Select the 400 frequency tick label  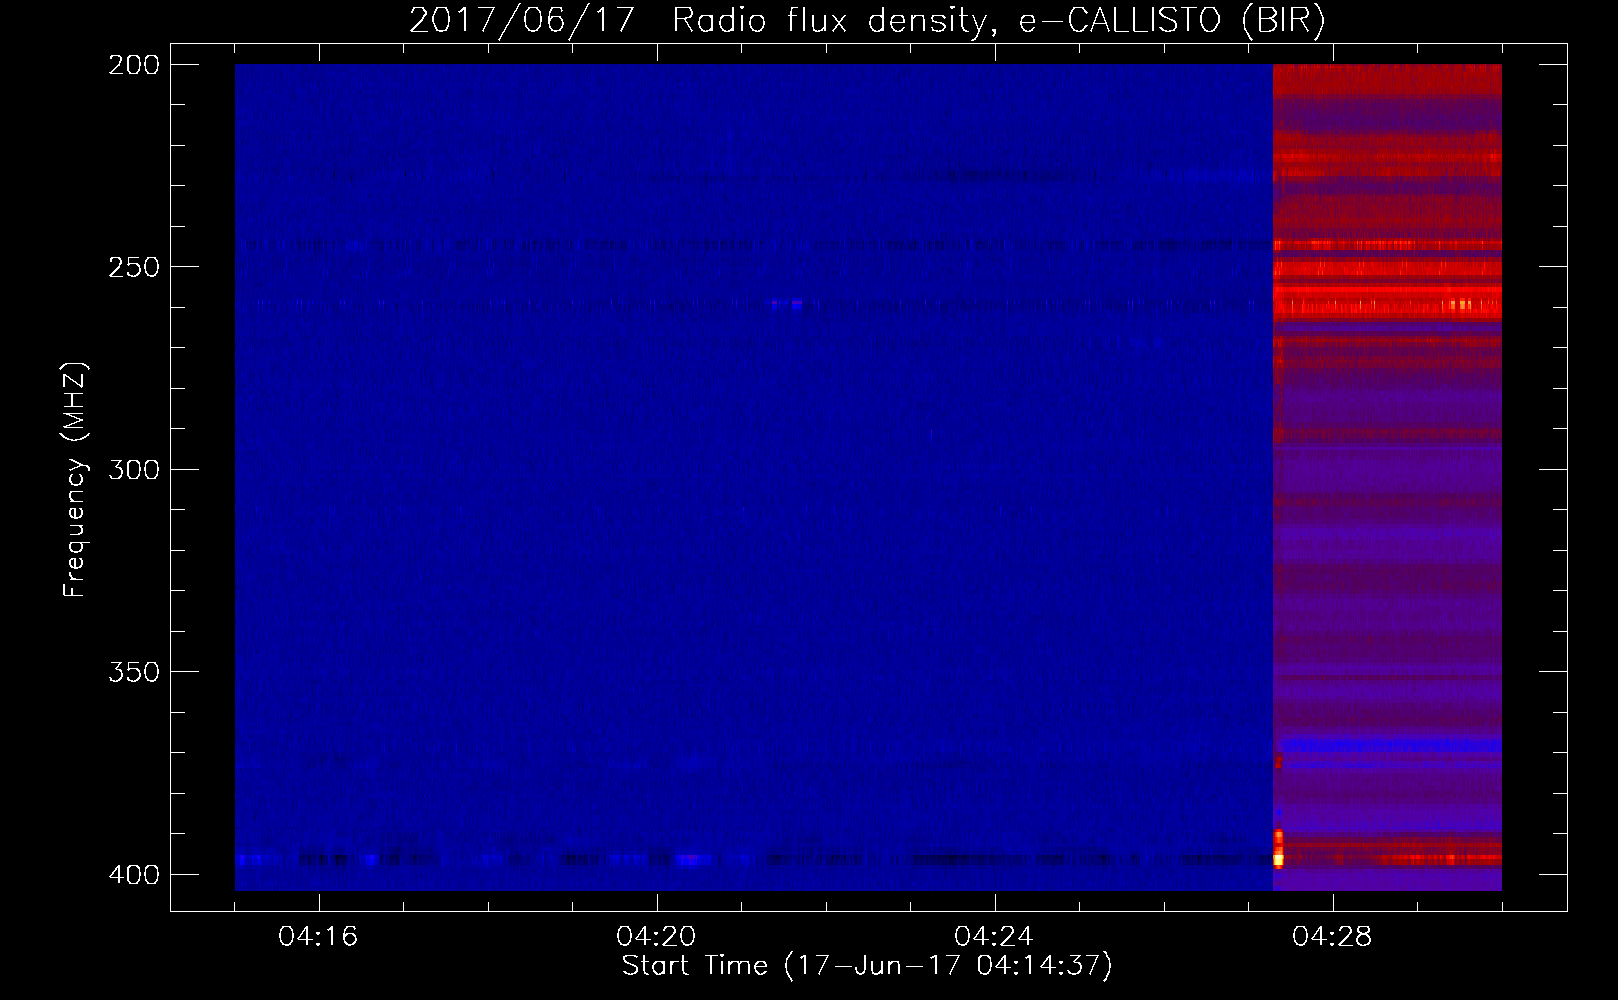[x=134, y=874]
